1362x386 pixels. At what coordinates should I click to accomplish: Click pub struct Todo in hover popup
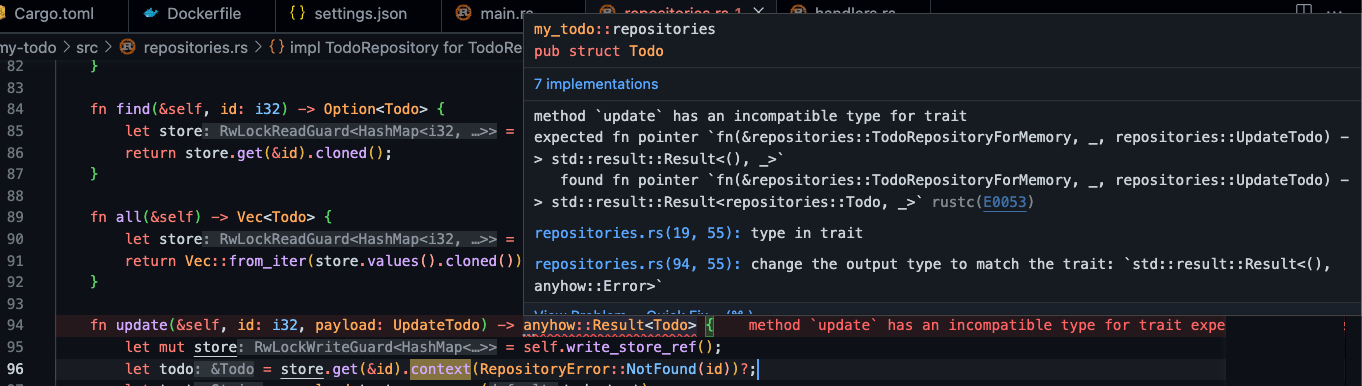coord(599,51)
